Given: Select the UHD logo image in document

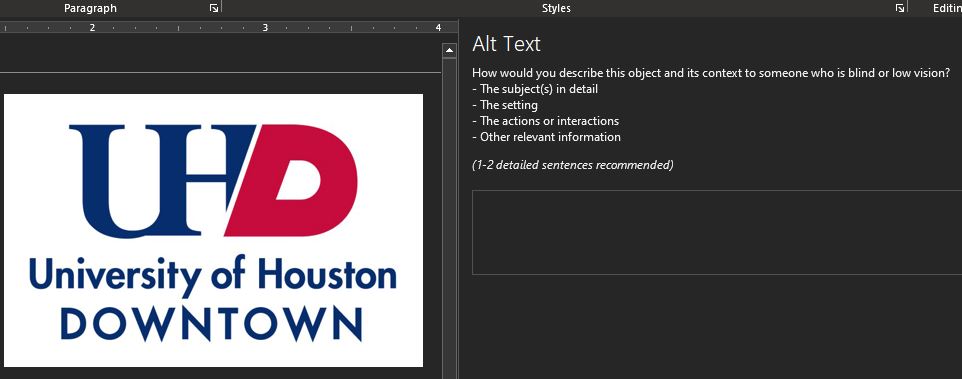Looking at the screenshot, I should pyautogui.click(x=214, y=230).
